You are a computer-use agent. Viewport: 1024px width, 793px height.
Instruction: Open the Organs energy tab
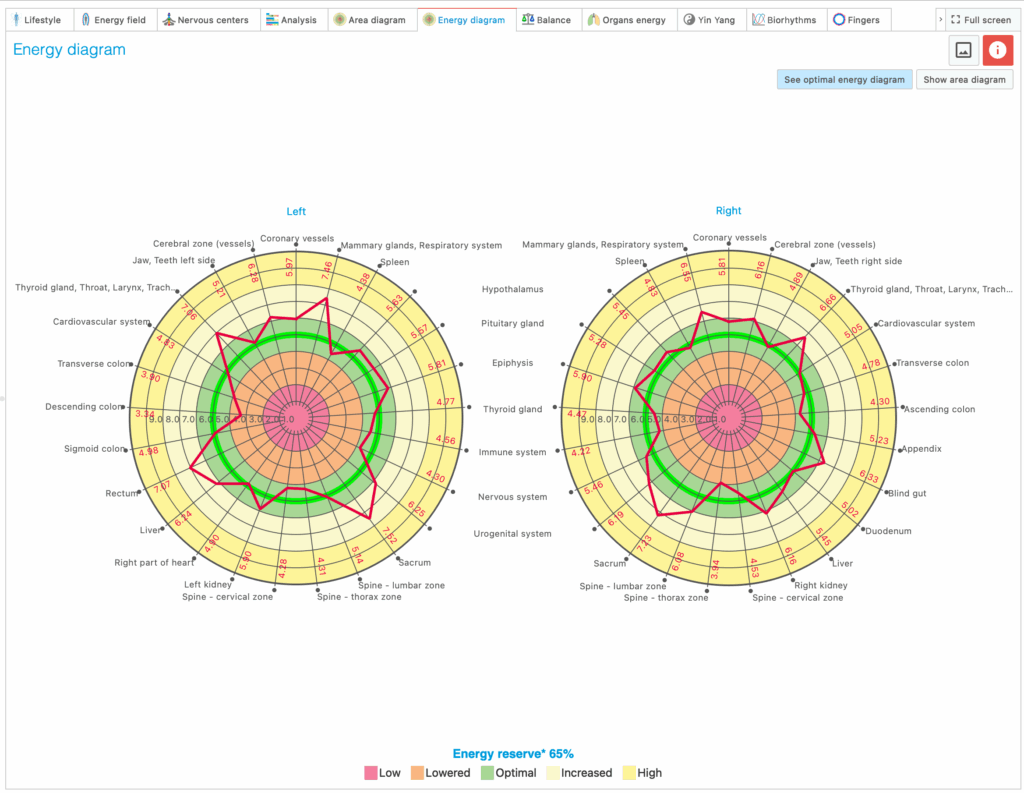click(627, 20)
